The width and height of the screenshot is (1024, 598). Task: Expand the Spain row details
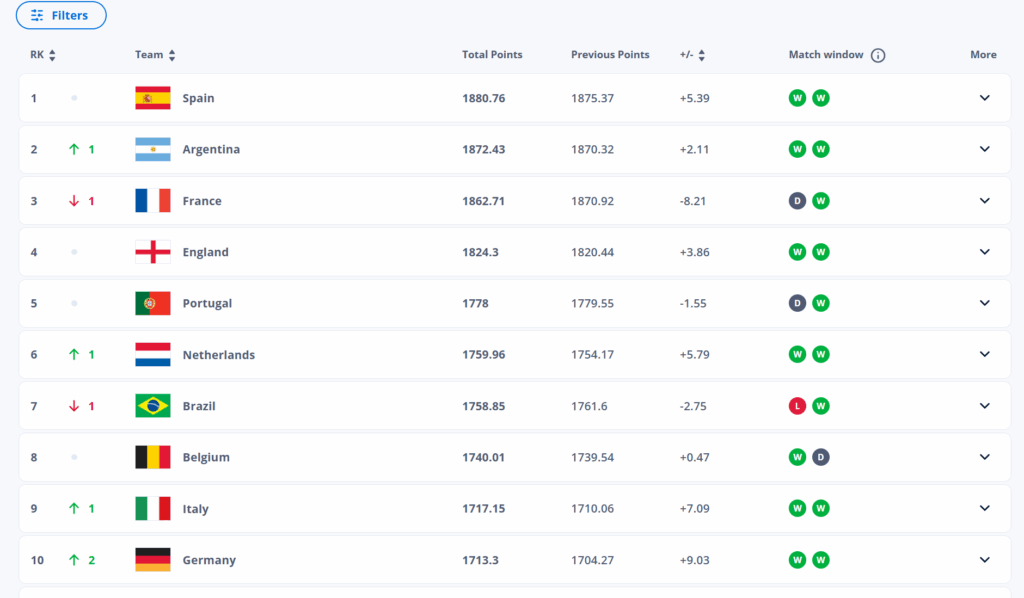pyautogui.click(x=984, y=98)
